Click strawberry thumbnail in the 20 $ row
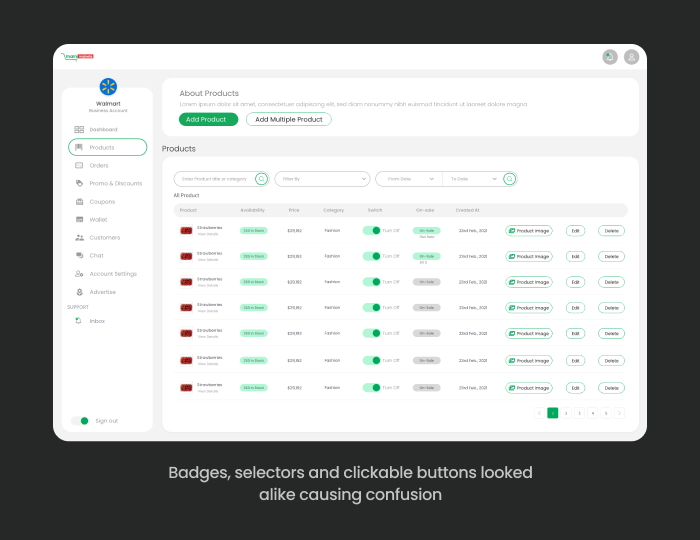Image resolution: width=700 pixels, height=540 pixels. 186,257
